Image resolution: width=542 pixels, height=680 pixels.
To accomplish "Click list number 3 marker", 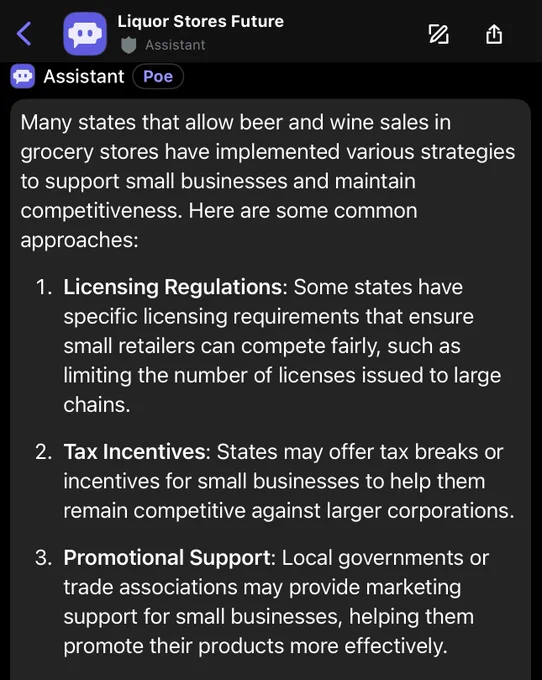I will [44, 558].
